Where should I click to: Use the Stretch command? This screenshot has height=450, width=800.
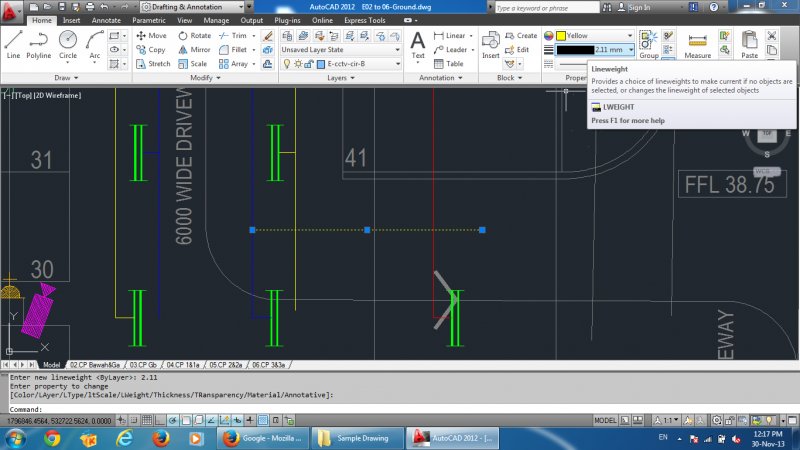pyautogui.click(x=153, y=64)
